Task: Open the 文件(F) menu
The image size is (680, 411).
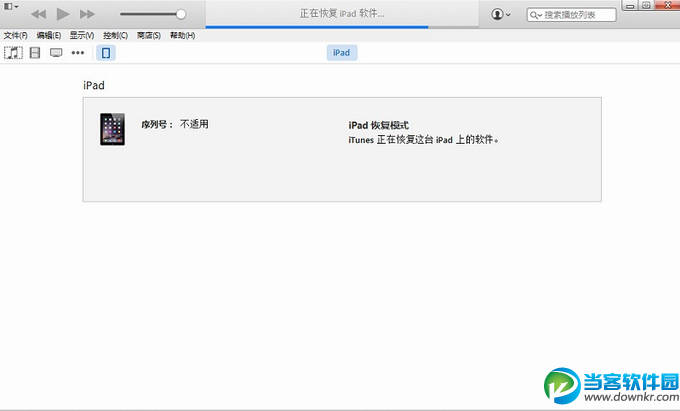Action: click(16, 36)
